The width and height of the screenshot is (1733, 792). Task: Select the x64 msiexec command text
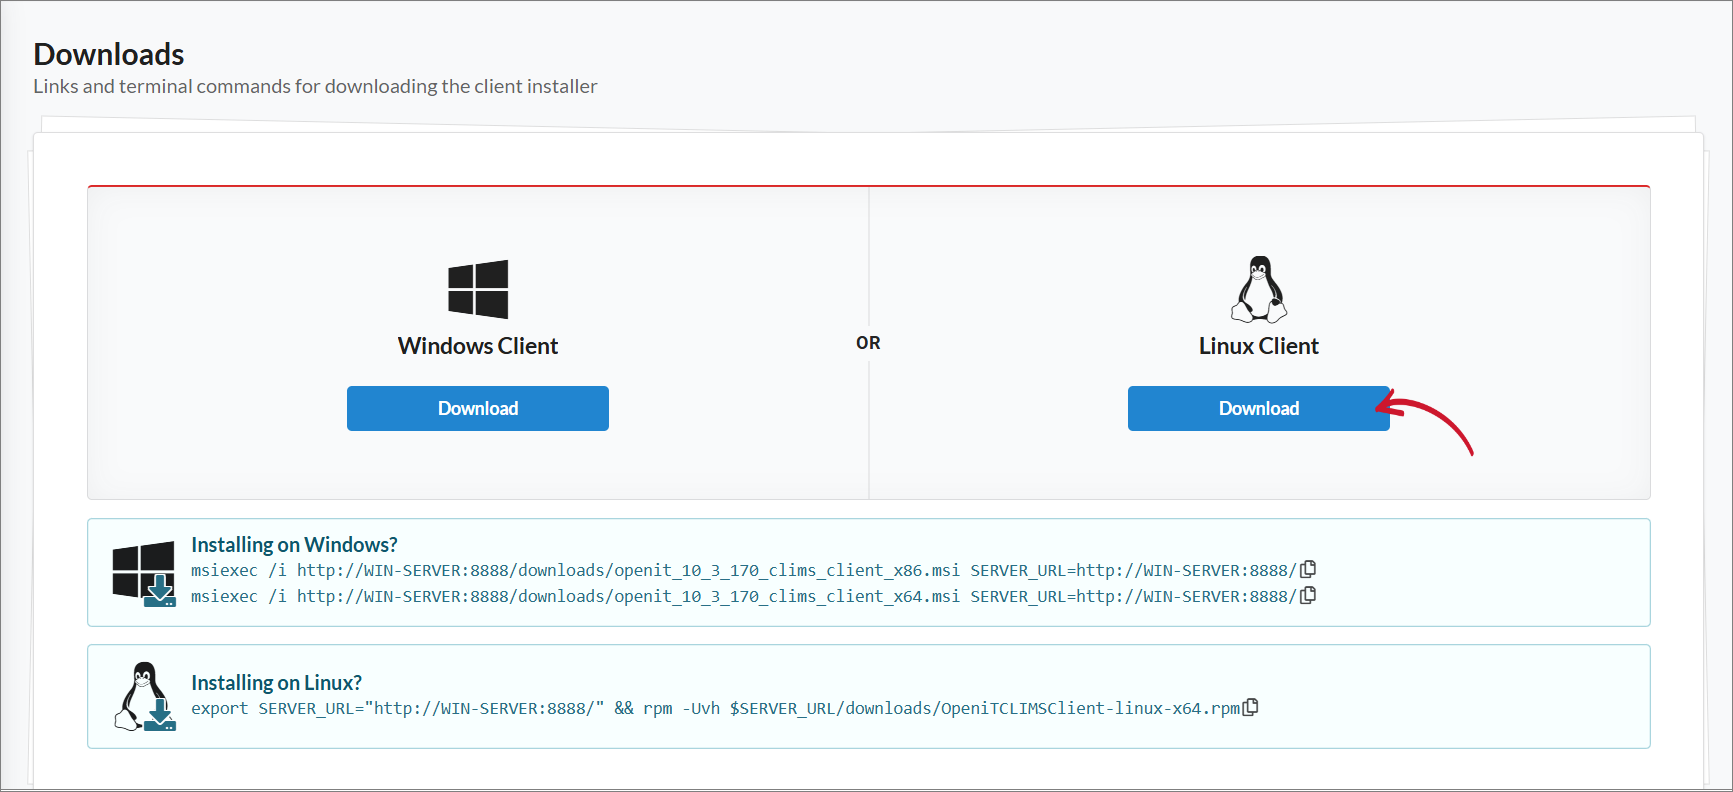coord(744,596)
